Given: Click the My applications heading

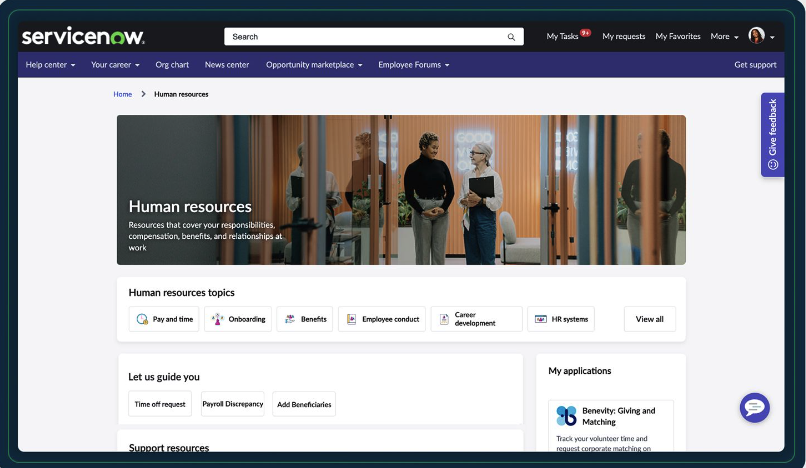Looking at the screenshot, I should pyautogui.click(x=580, y=371).
